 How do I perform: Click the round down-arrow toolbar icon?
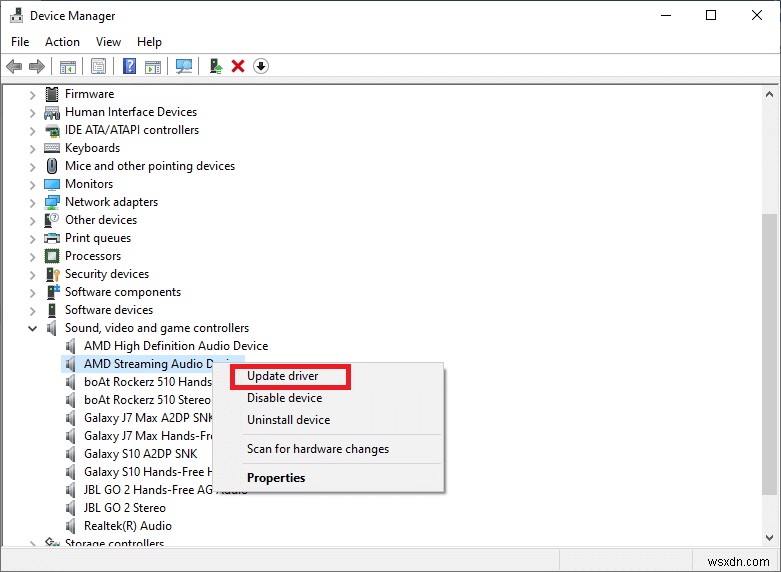pyautogui.click(x=261, y=66)
